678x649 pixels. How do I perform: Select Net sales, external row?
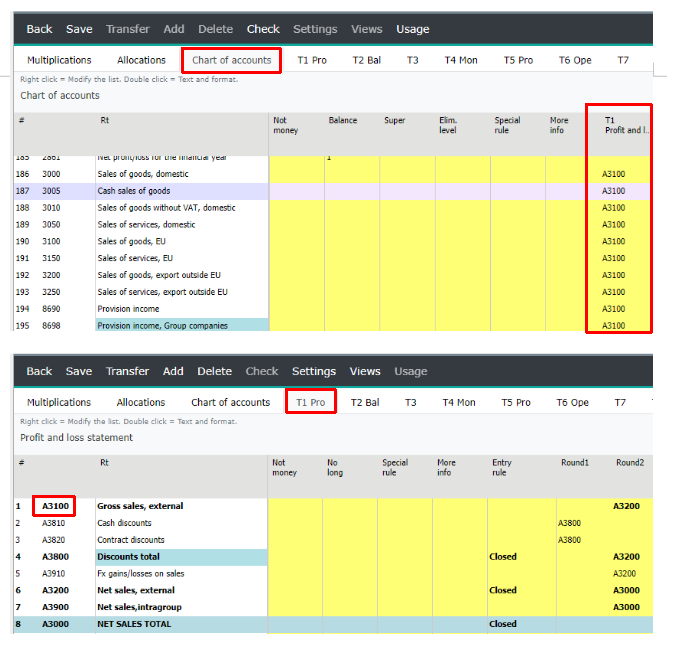pyautogui.click(x=333, y=590)
